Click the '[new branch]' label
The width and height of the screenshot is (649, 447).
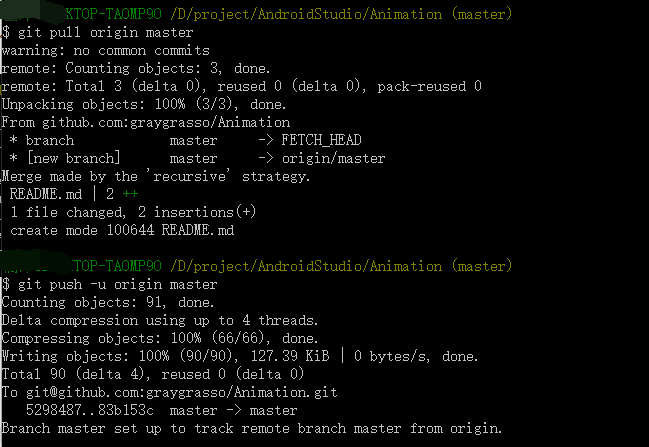pos(74,159)
